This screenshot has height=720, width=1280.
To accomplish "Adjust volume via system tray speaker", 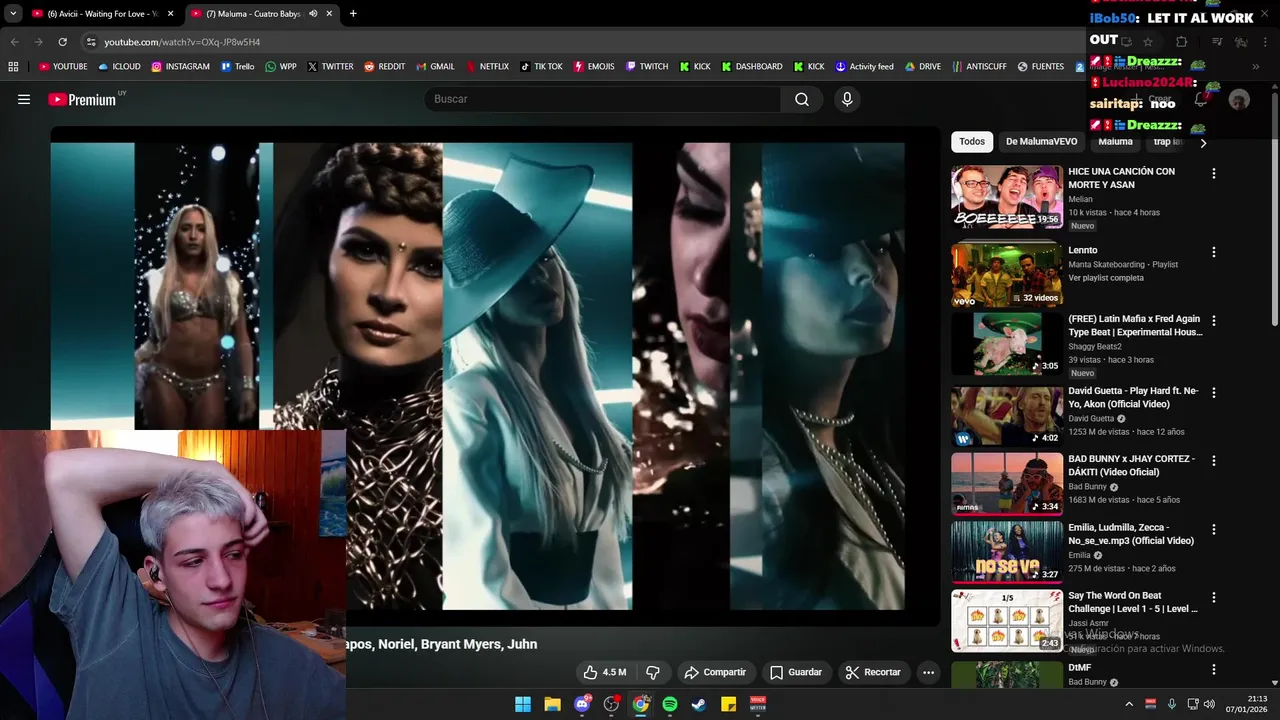I will tap(1209, 704).
